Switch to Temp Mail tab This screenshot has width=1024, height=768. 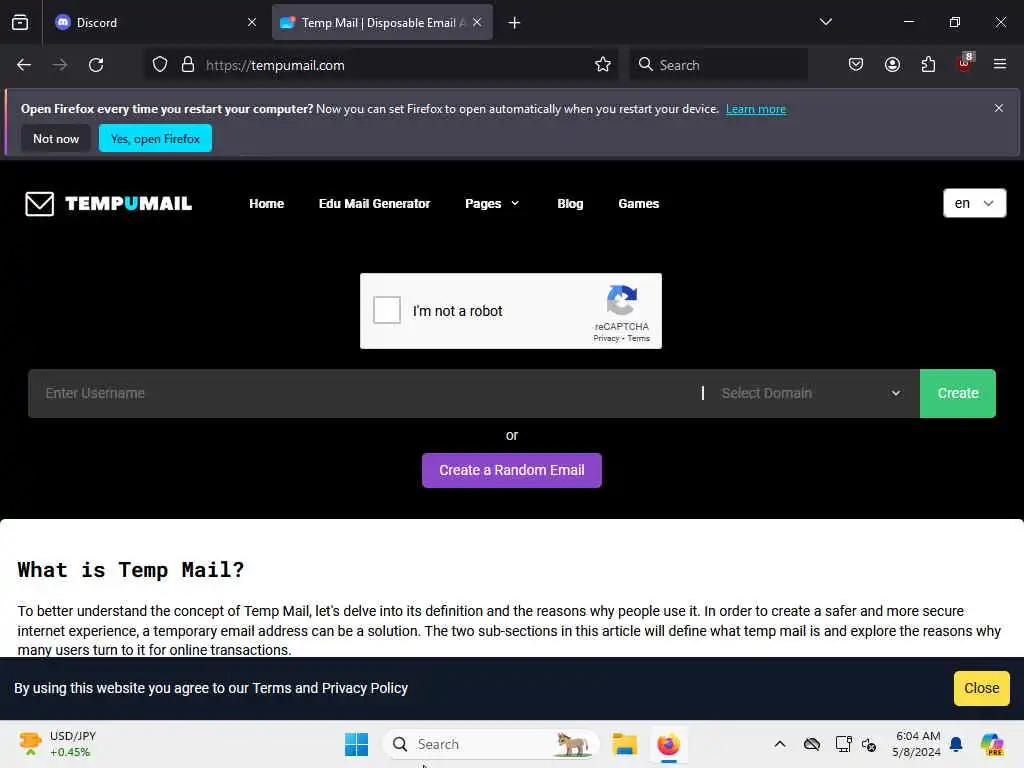[x=382, y=22]
